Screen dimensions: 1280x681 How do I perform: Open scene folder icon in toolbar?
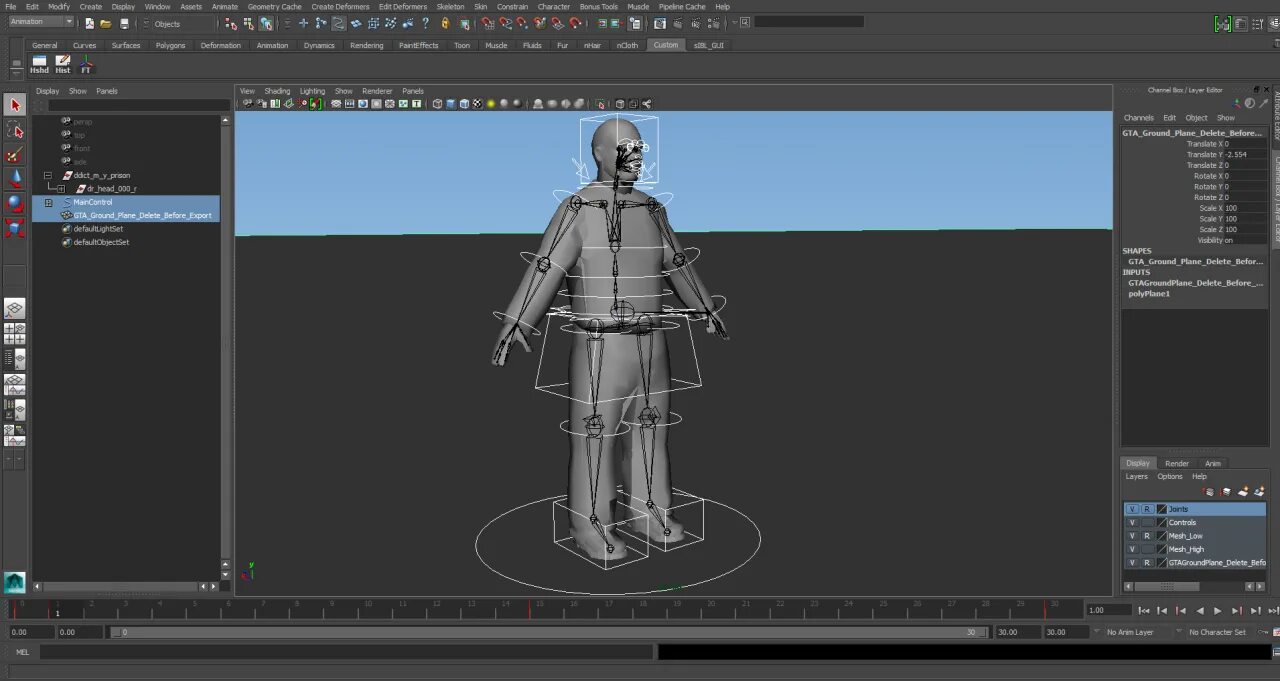coord(105,23)
